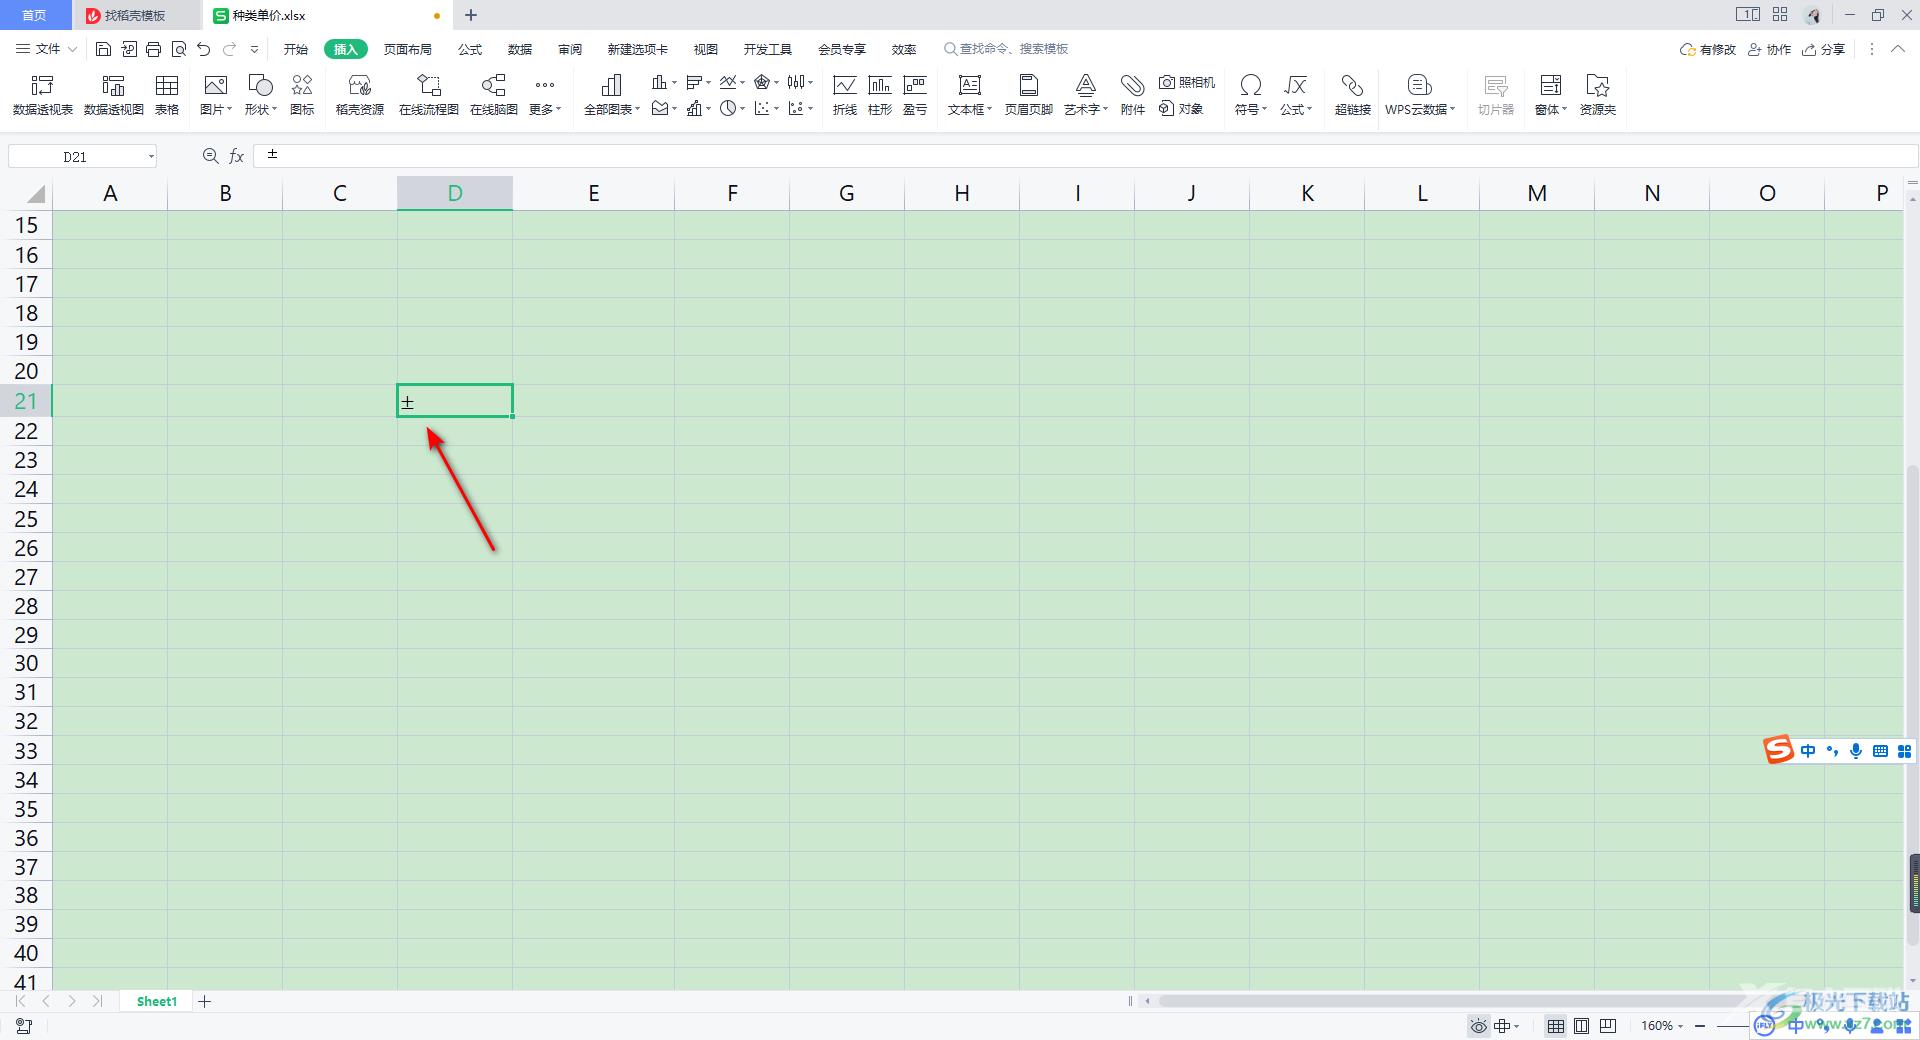Switch to the 审阅 ribbon tab
Screen dimensions: 1920x1040
point(570,49)
